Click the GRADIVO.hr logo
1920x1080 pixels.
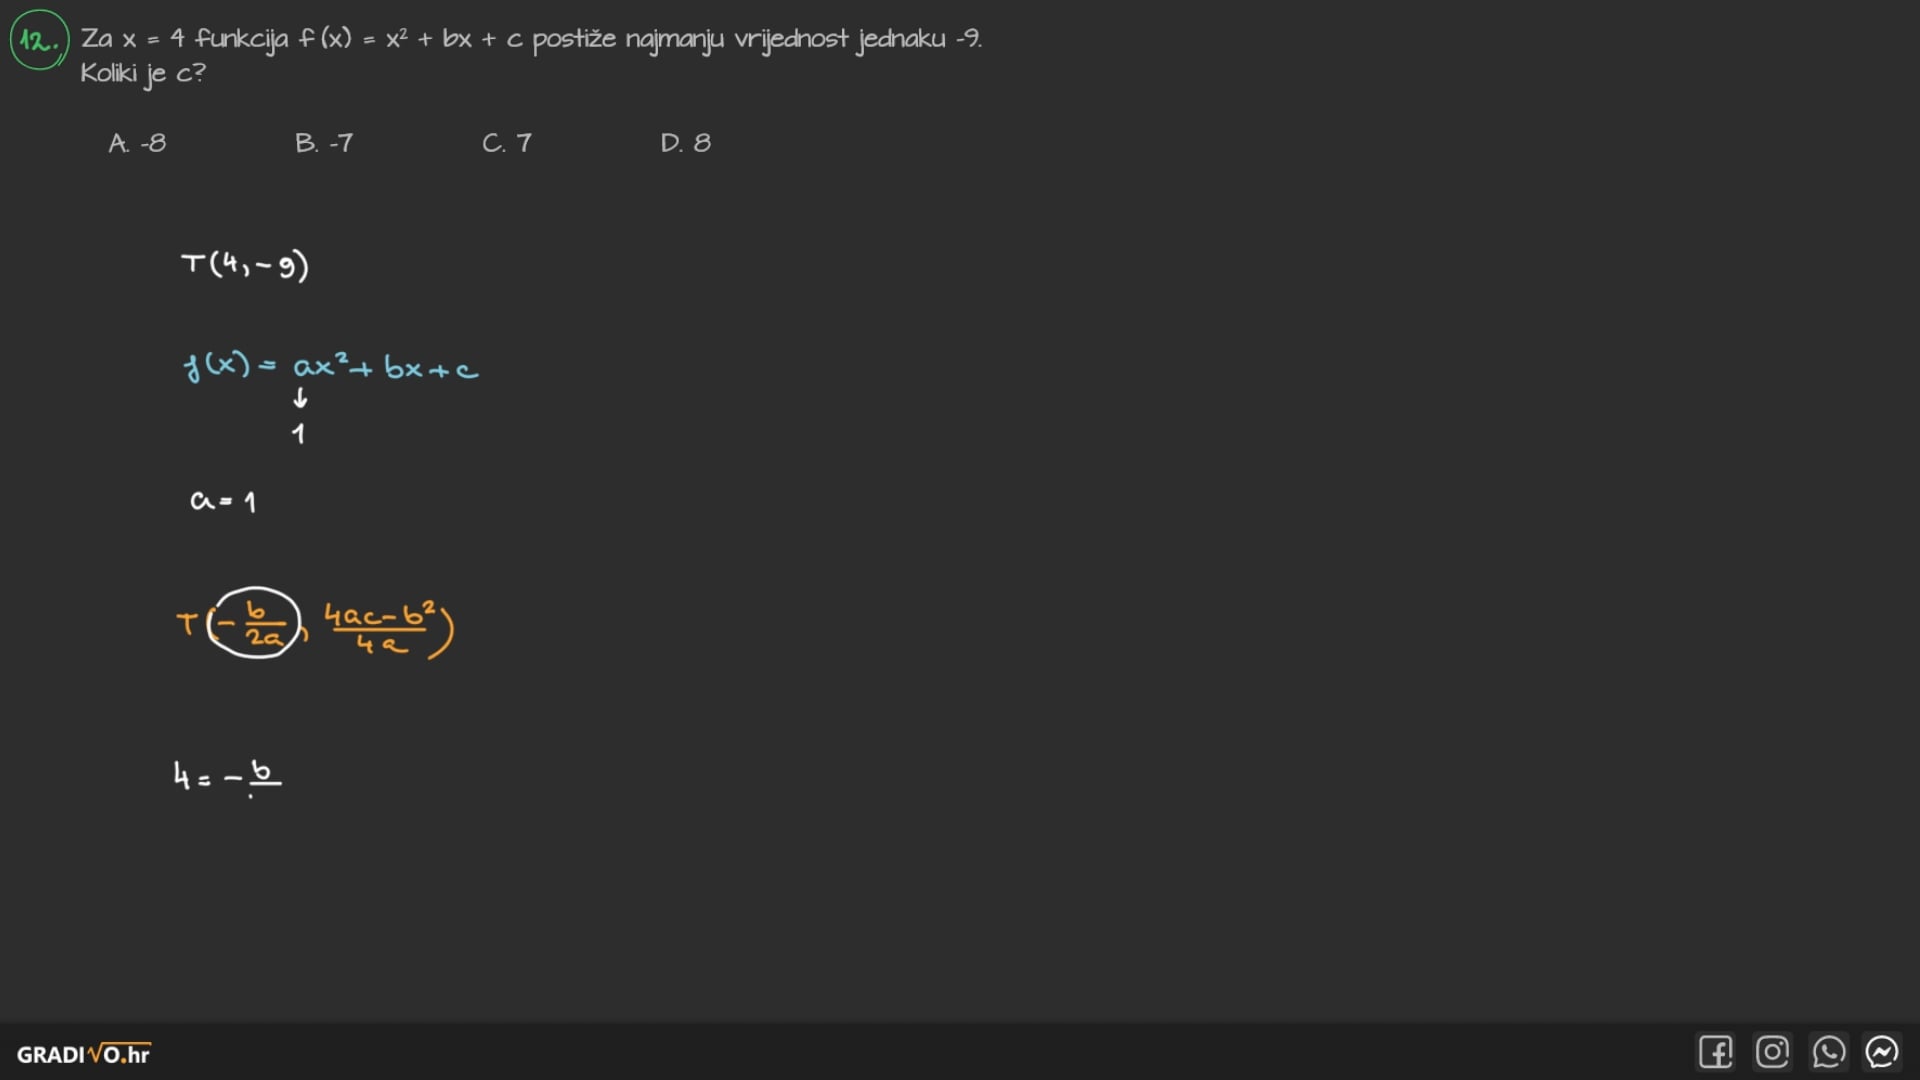(83, 1054)
